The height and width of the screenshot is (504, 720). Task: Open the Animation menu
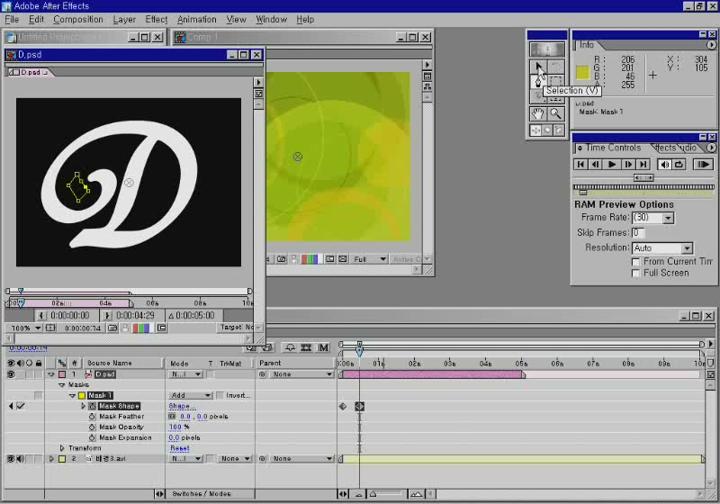pyautogui.click(x=197, y=19)
